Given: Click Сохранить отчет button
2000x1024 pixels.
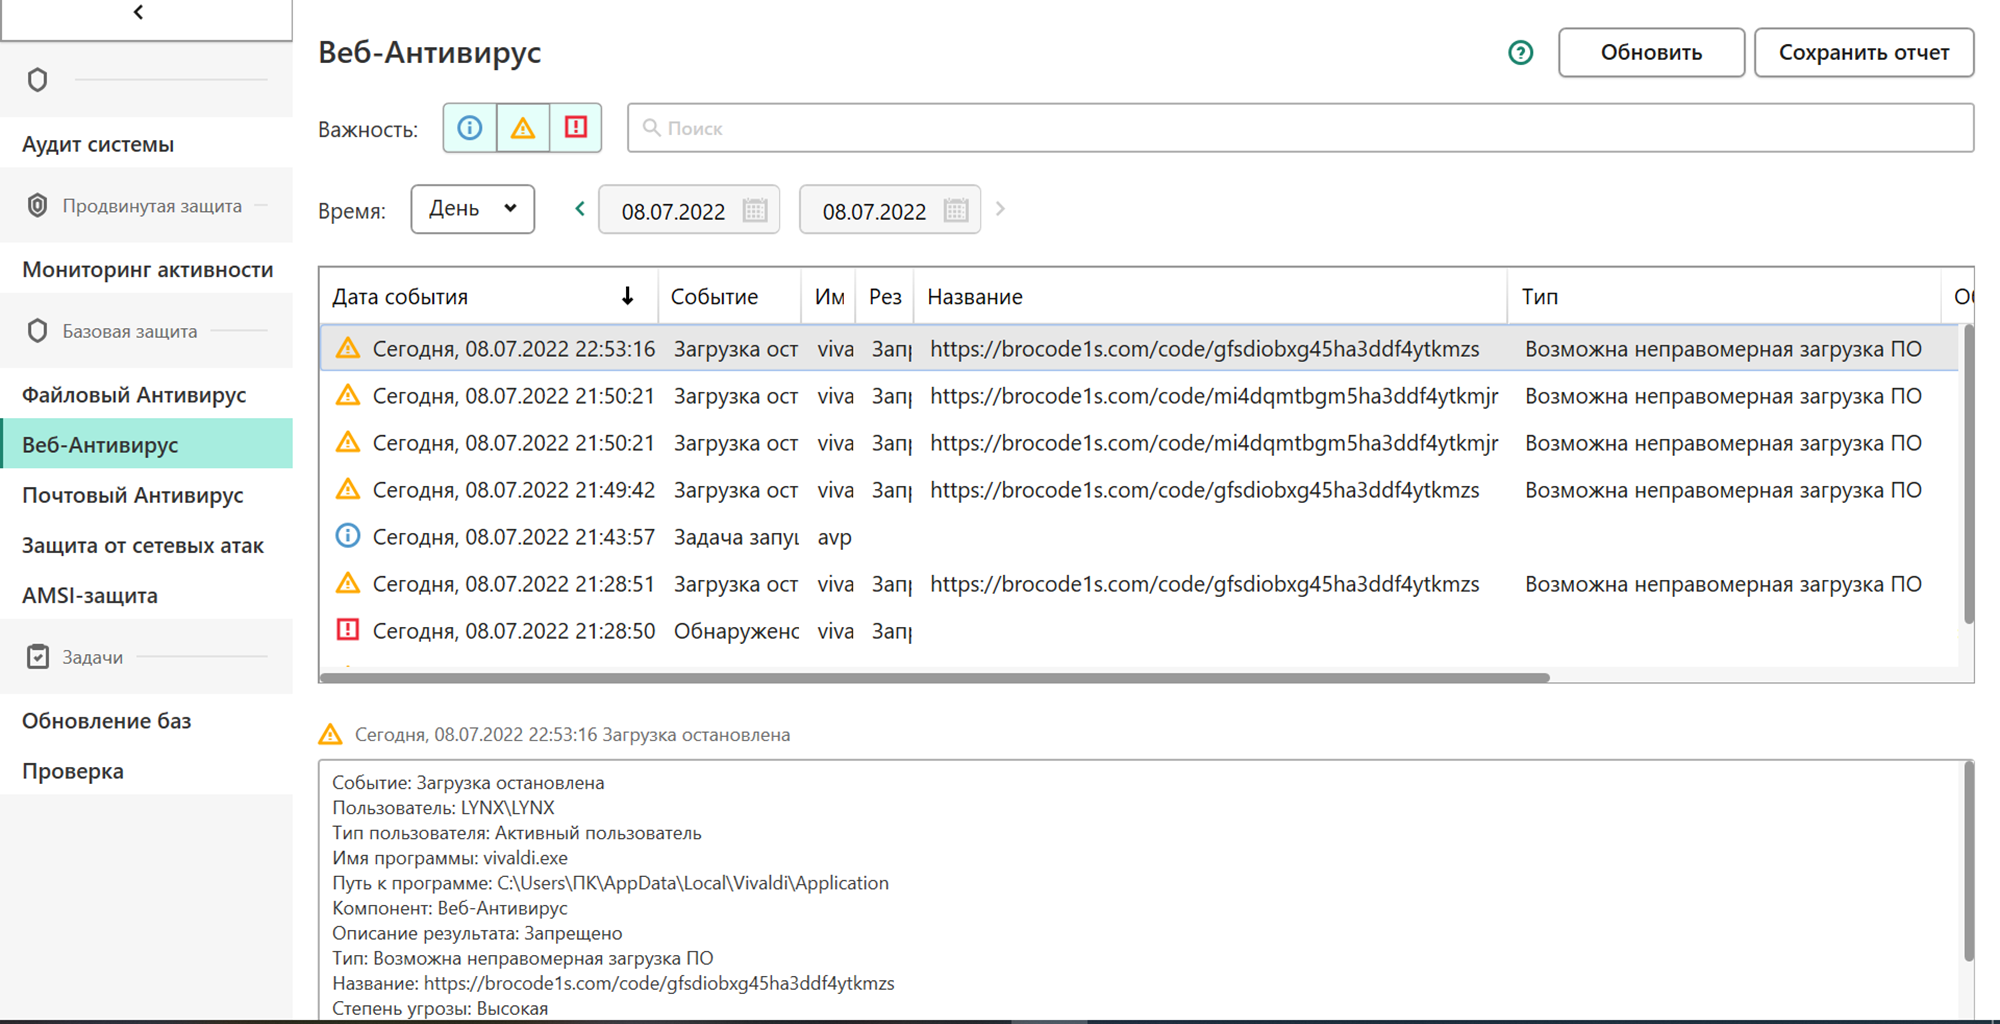Looking at the screenshot, I should [x=1864, y=53].
